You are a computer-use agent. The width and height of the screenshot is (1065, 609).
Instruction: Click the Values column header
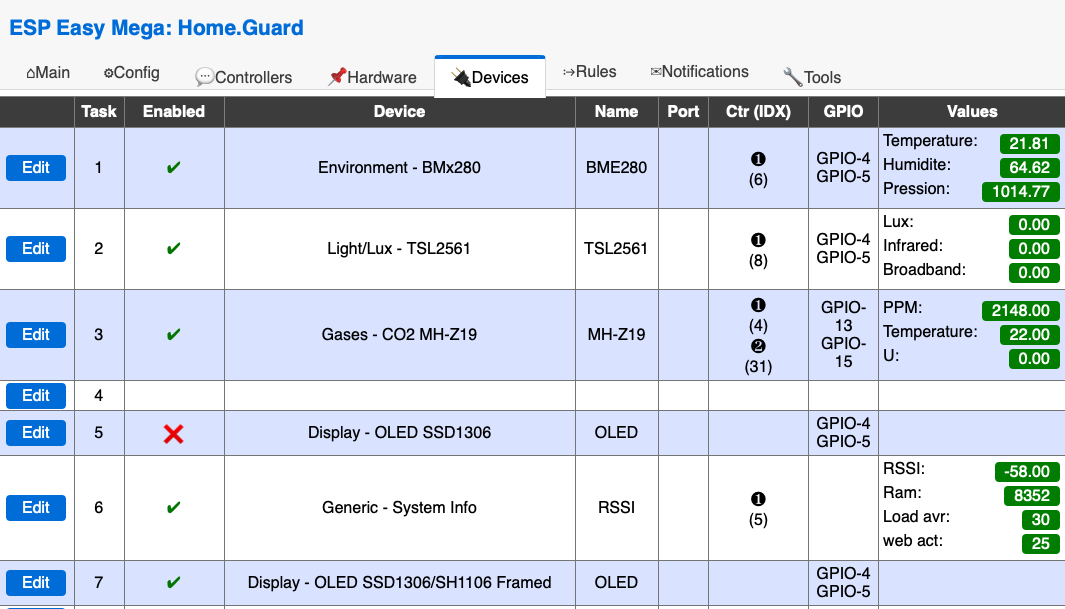971,112
